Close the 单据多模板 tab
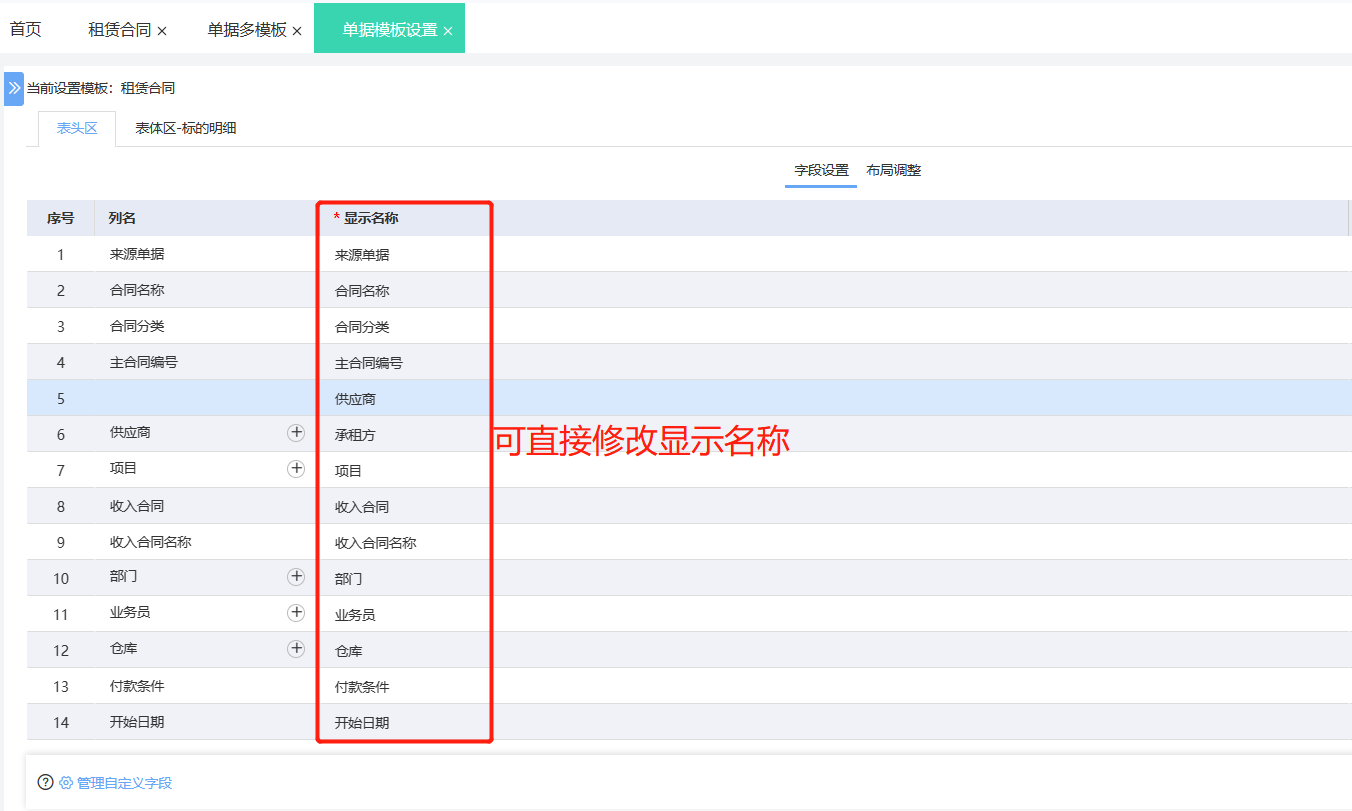This screenshot has height=811, width=1352. pyautogui.click(x=297, y=31)
